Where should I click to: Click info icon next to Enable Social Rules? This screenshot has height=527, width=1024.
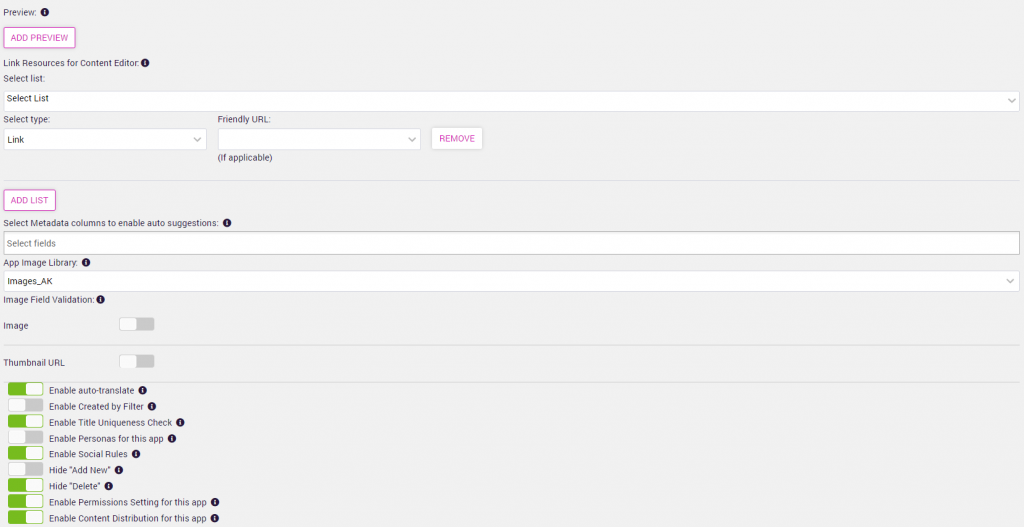(136, 454)
